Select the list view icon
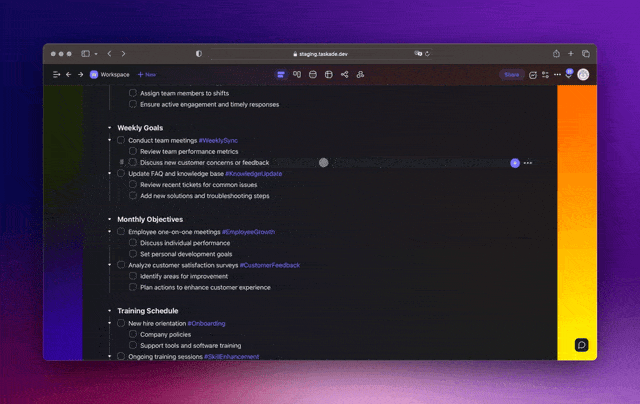640x404 pixels. click(281, 74)
